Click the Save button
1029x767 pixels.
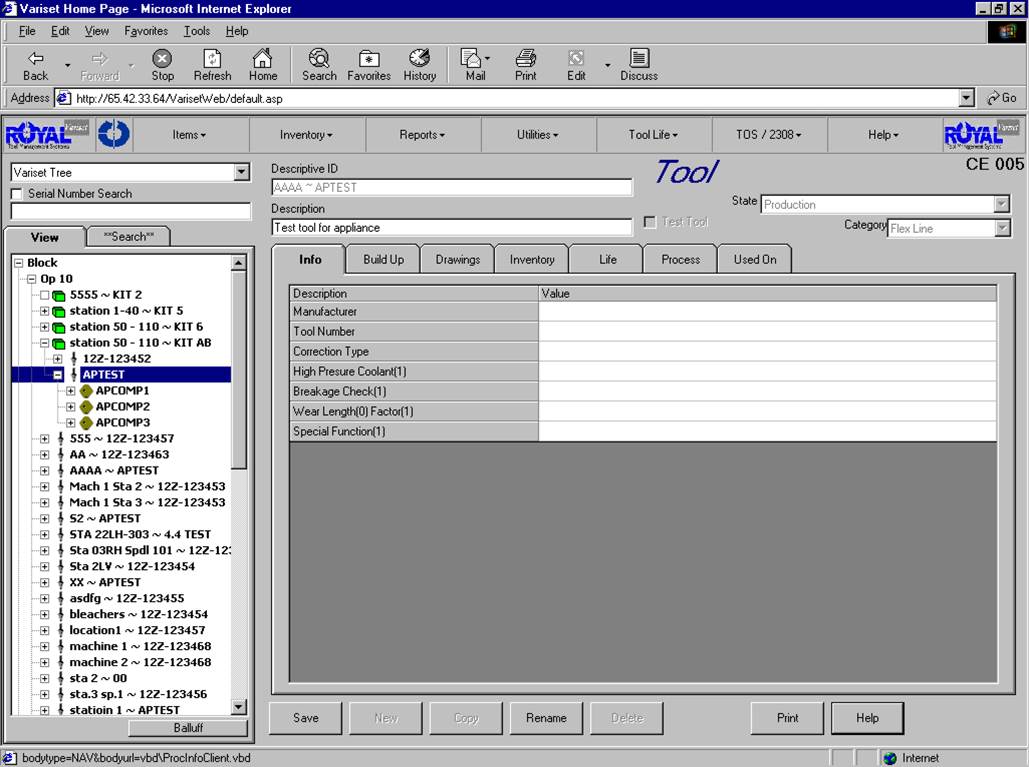[x=306, y=718]
